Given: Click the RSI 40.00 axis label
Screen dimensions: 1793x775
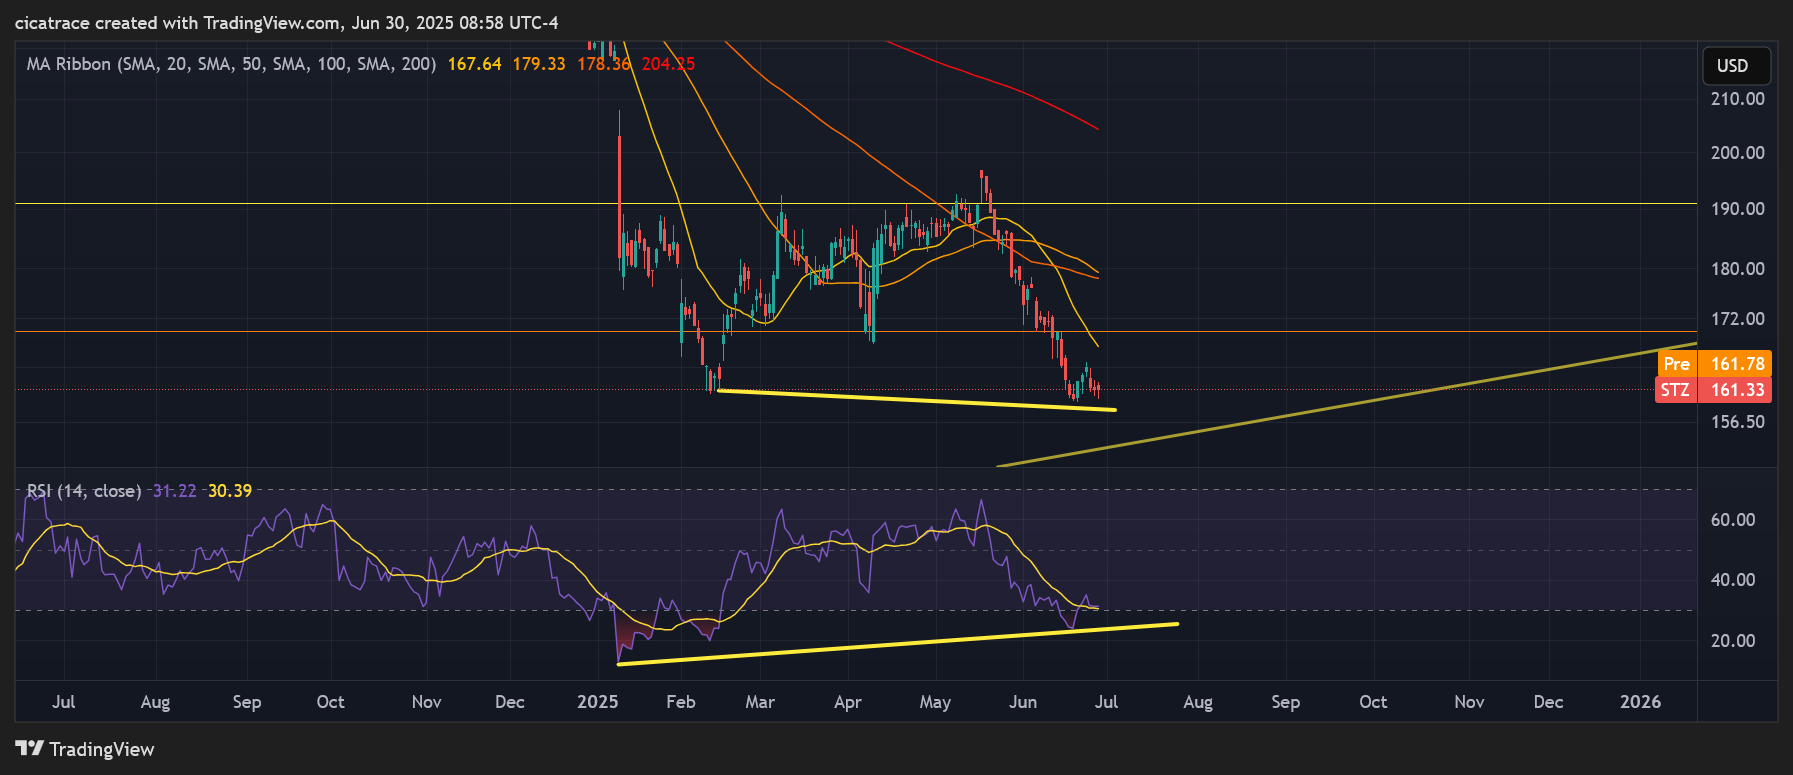Looking at the screenshot, I should click(x=1733, y=580).
